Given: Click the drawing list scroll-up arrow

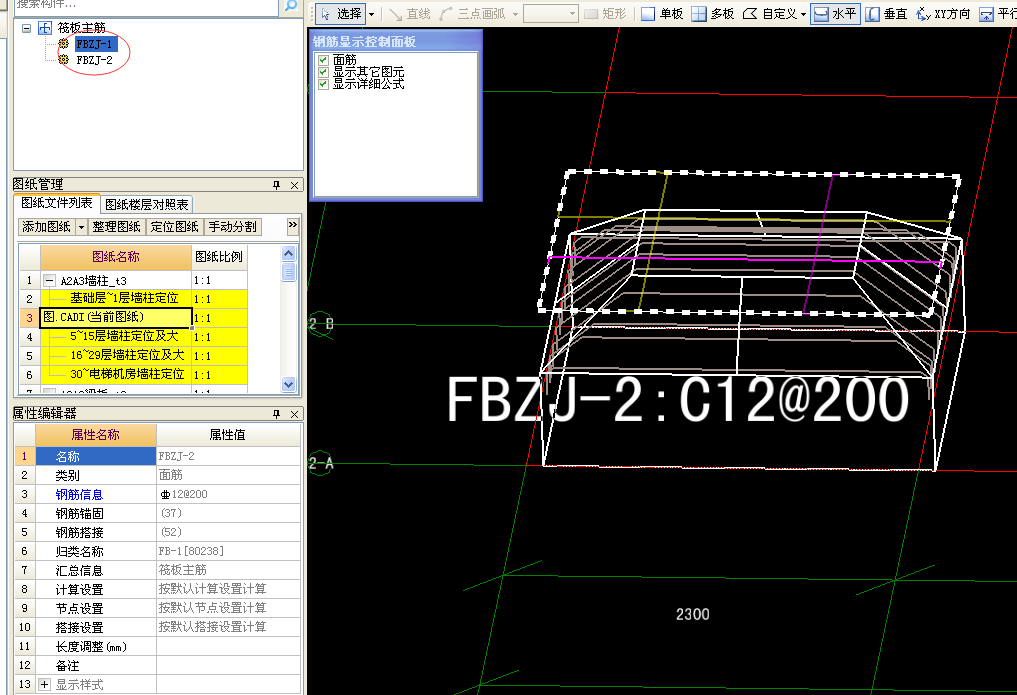Looking at the screenshot, I should pos(289,253).
